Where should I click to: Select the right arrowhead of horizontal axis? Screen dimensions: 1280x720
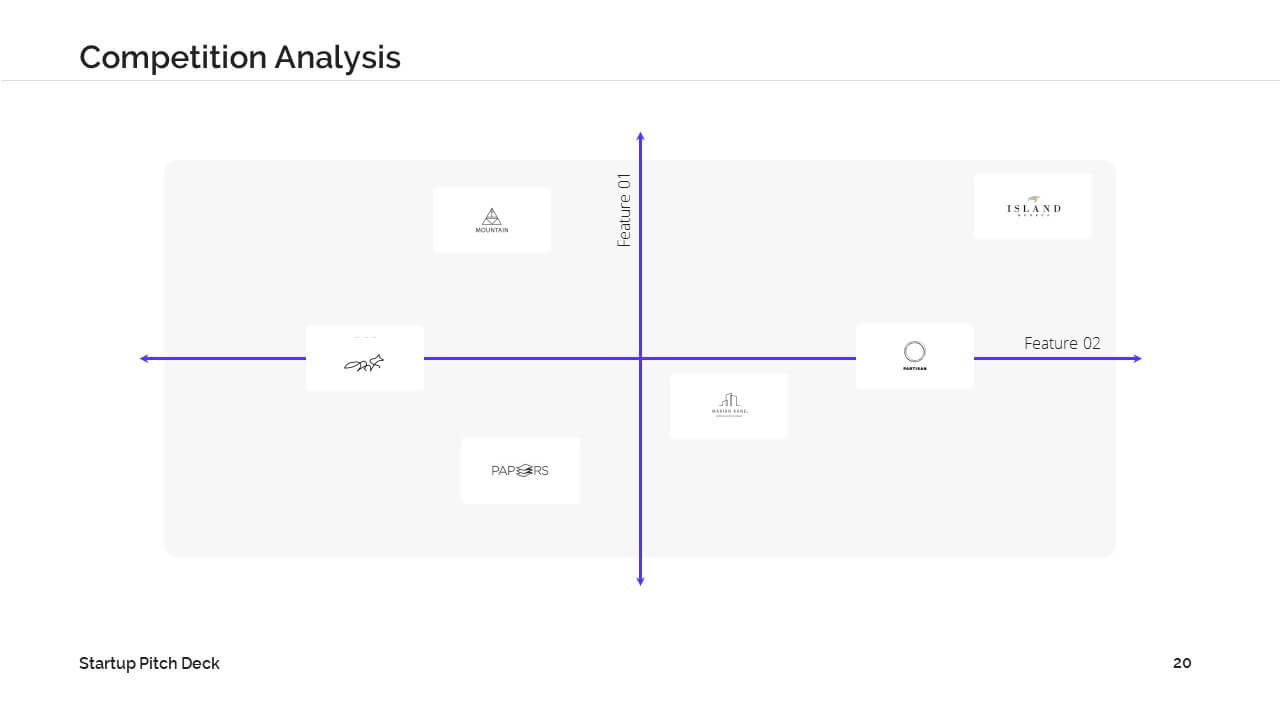point(1135,358)
